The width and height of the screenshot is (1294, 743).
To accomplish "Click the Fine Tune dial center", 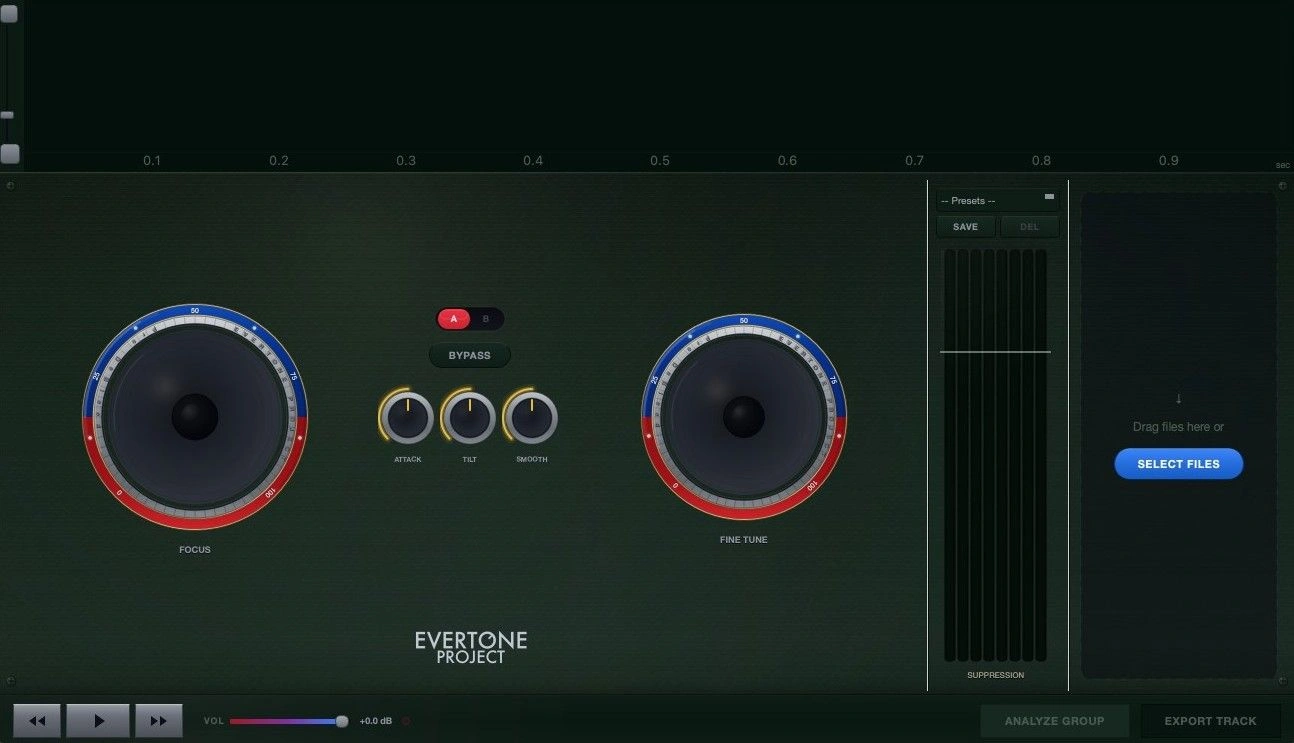I will pyautogui.click(x=744, y=417).
